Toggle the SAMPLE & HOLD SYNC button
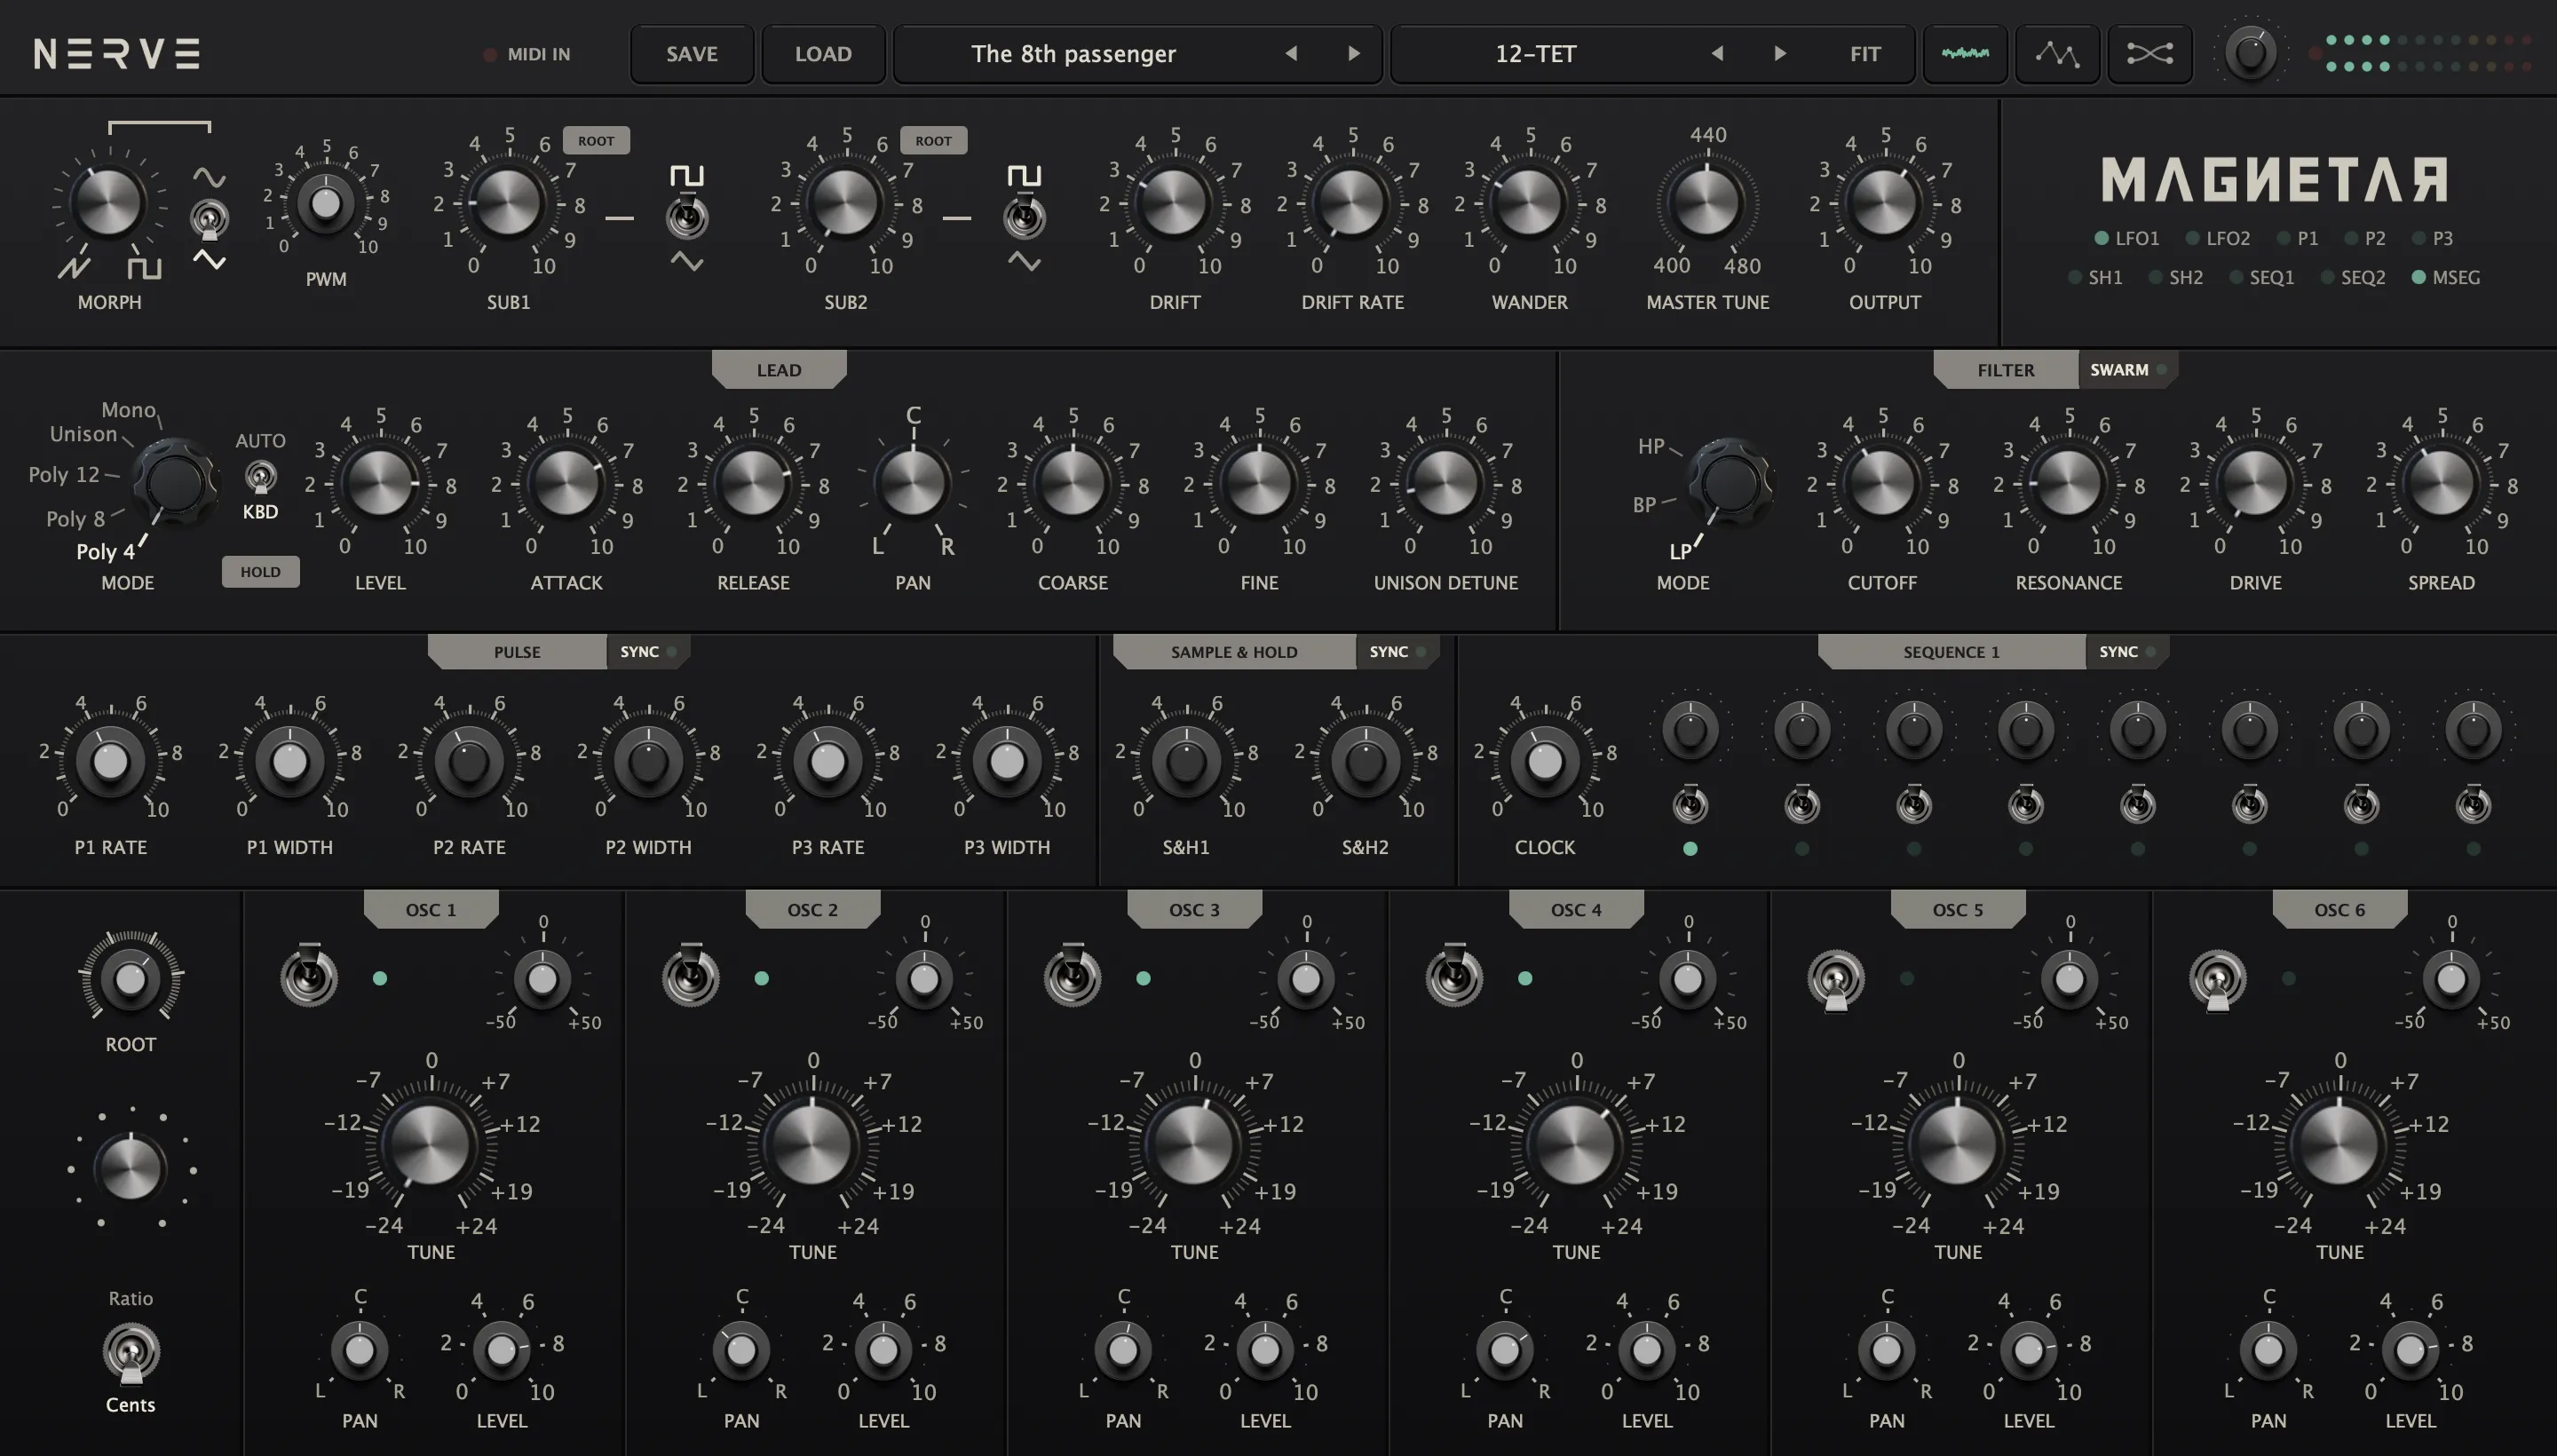Screen dimensions: 2557x1456 click(1397, 652)
